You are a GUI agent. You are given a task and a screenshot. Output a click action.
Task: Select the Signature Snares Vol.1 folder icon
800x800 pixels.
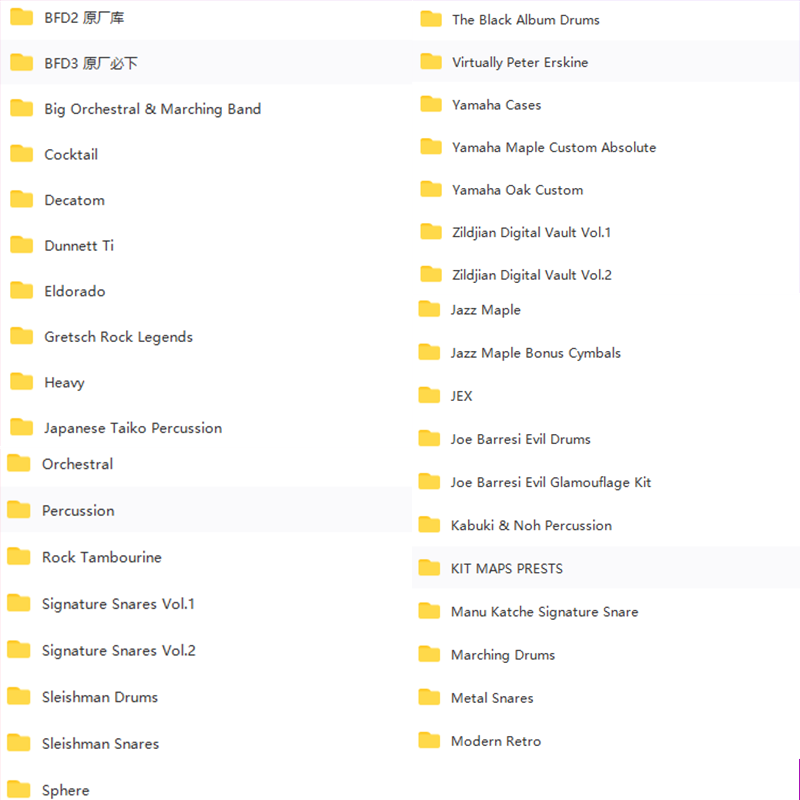19,603
